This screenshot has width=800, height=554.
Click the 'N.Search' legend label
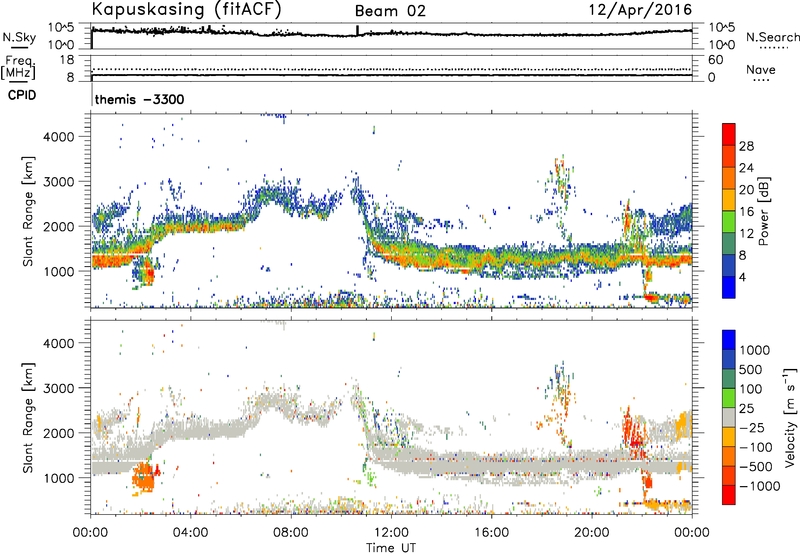click(x=772, y=37)
